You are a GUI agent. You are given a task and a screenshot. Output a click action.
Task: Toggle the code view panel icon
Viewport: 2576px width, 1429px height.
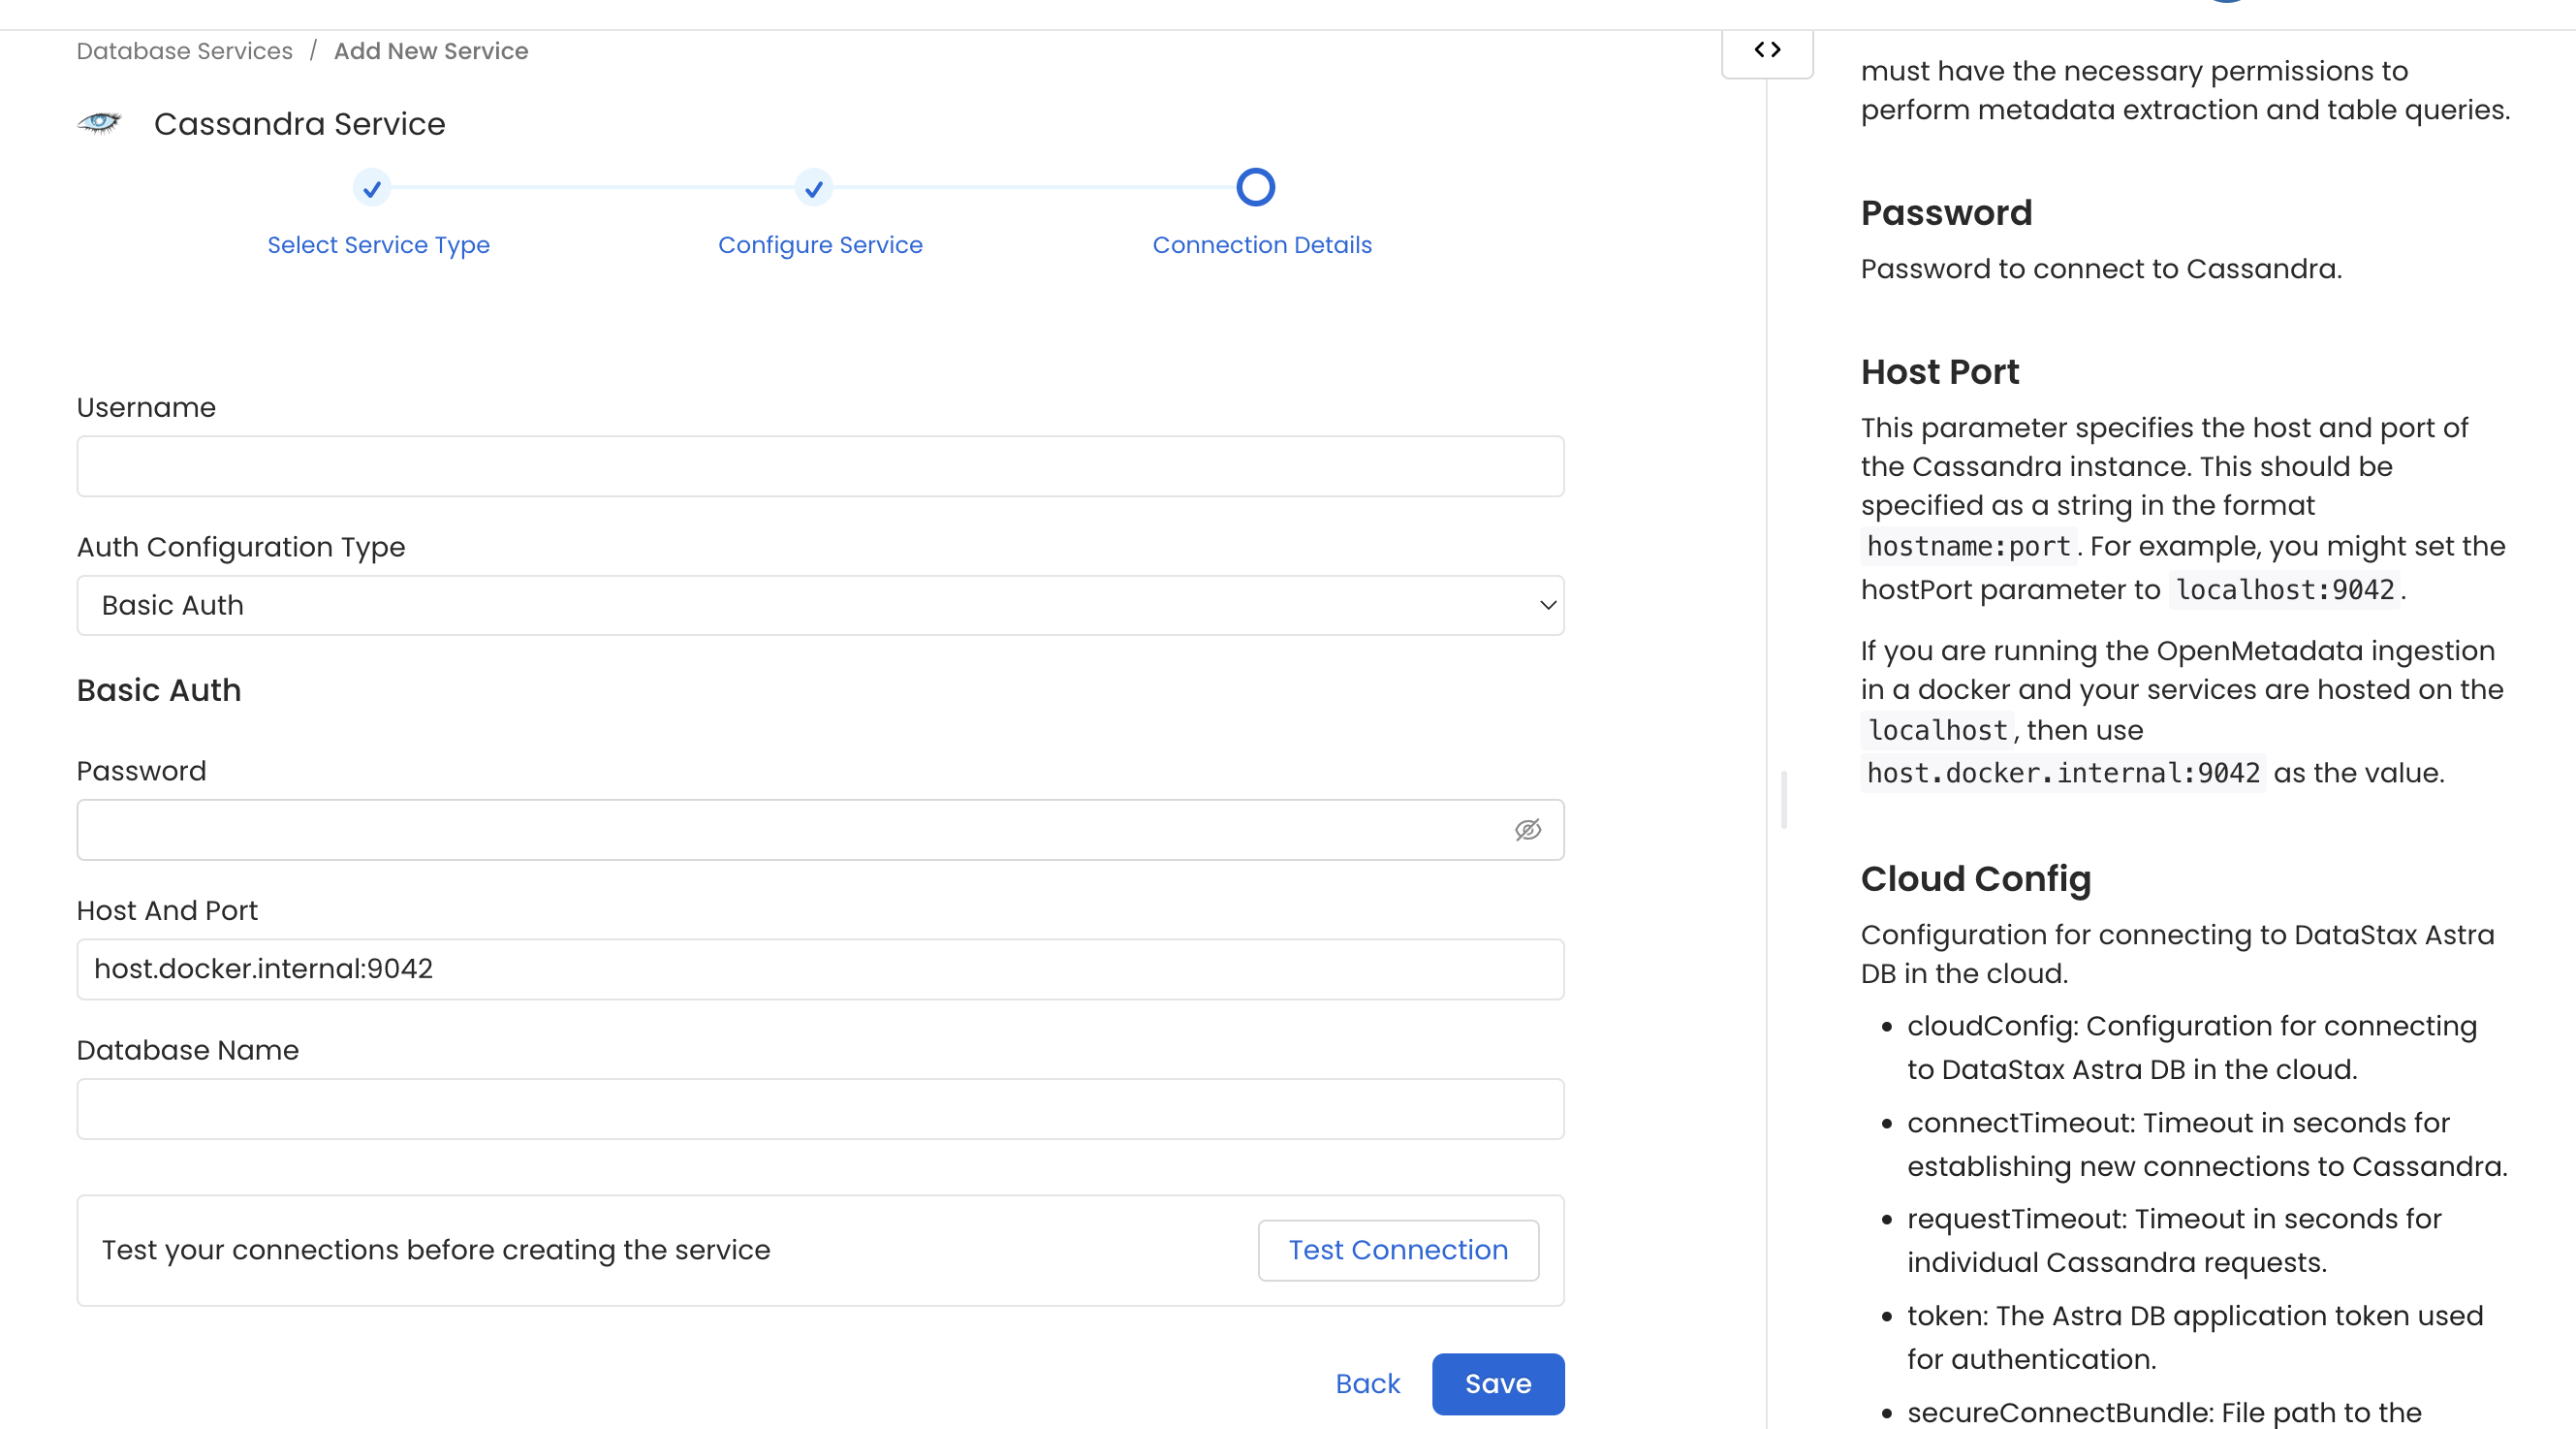[x=1768, y=48]
